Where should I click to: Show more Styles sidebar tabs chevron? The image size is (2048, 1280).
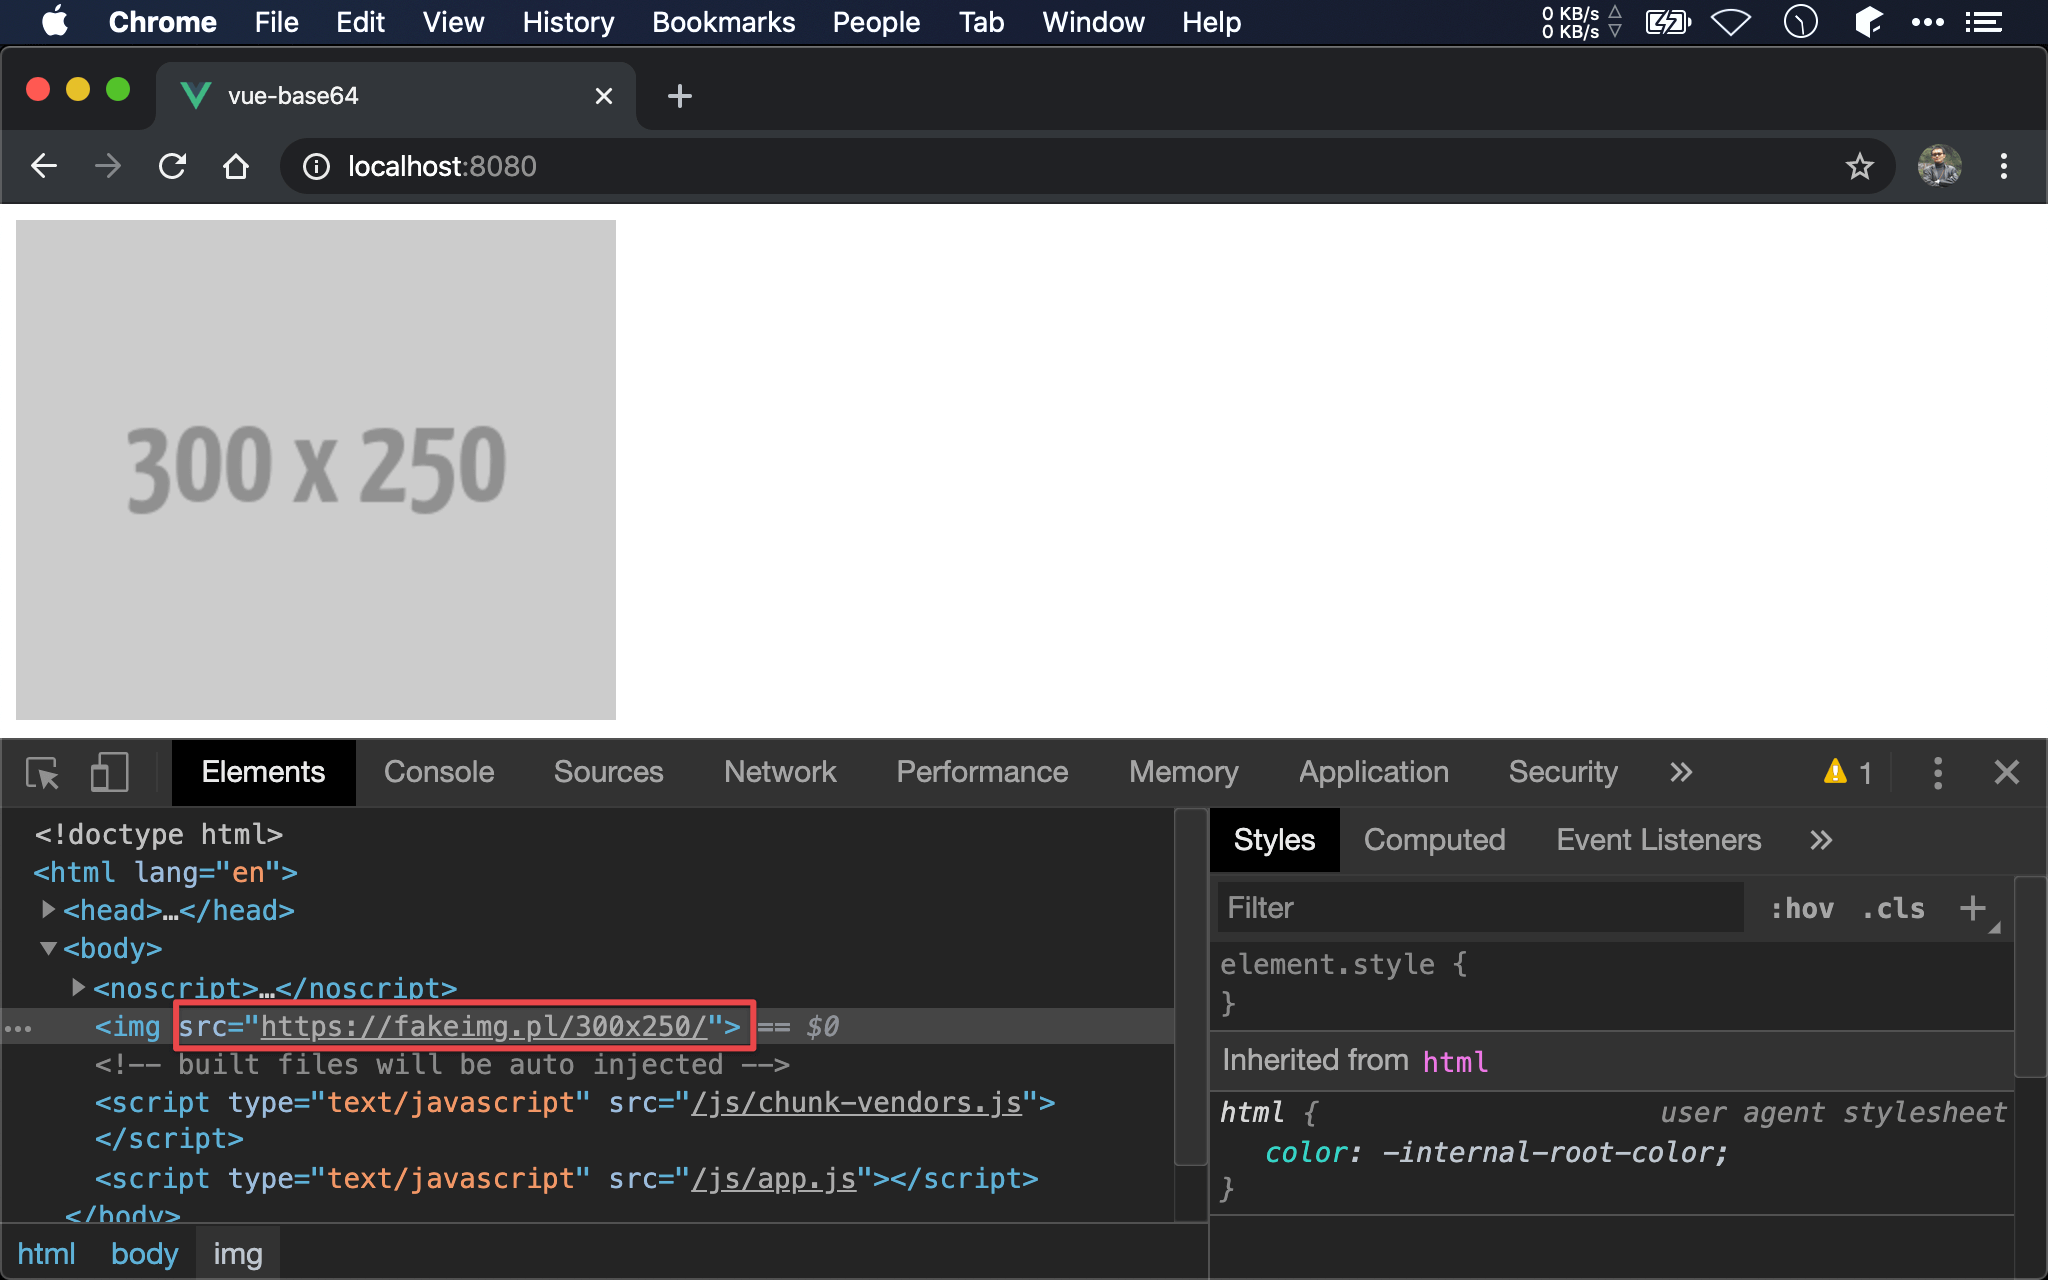point(1821,840)
